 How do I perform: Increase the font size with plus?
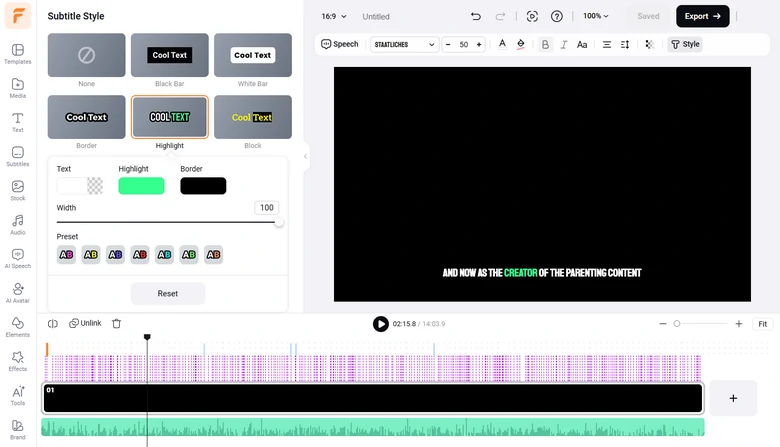(x=479, y=44)
